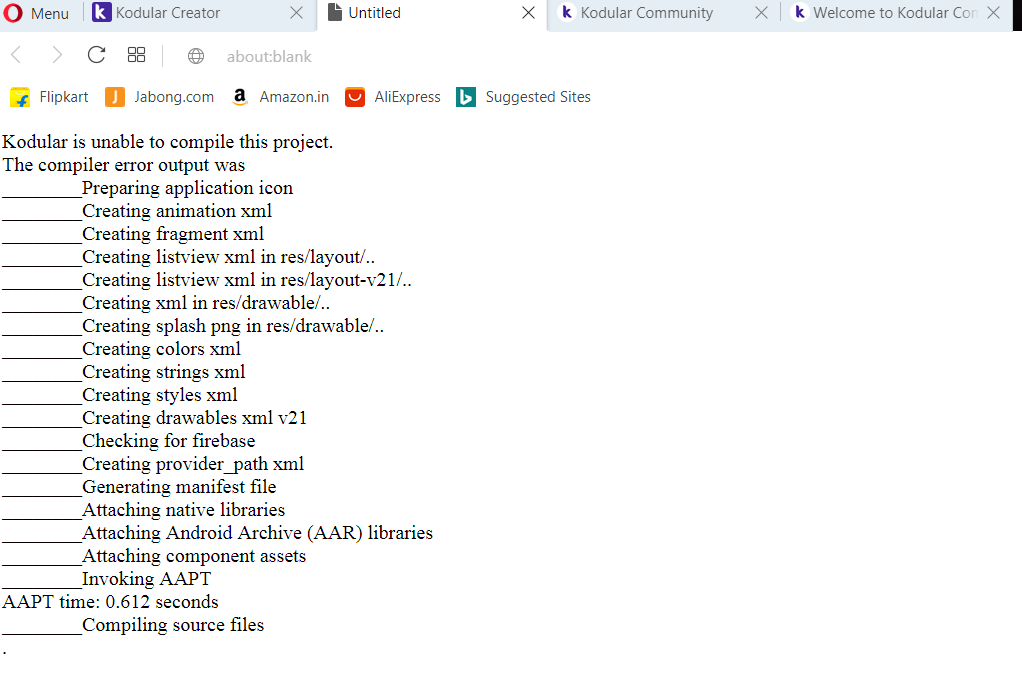Open Suggested Sites from bookmarks bar
Image resolution: width=1022 pixels, height=688 pixels.
pyautogui.click(x=538, y=97)
